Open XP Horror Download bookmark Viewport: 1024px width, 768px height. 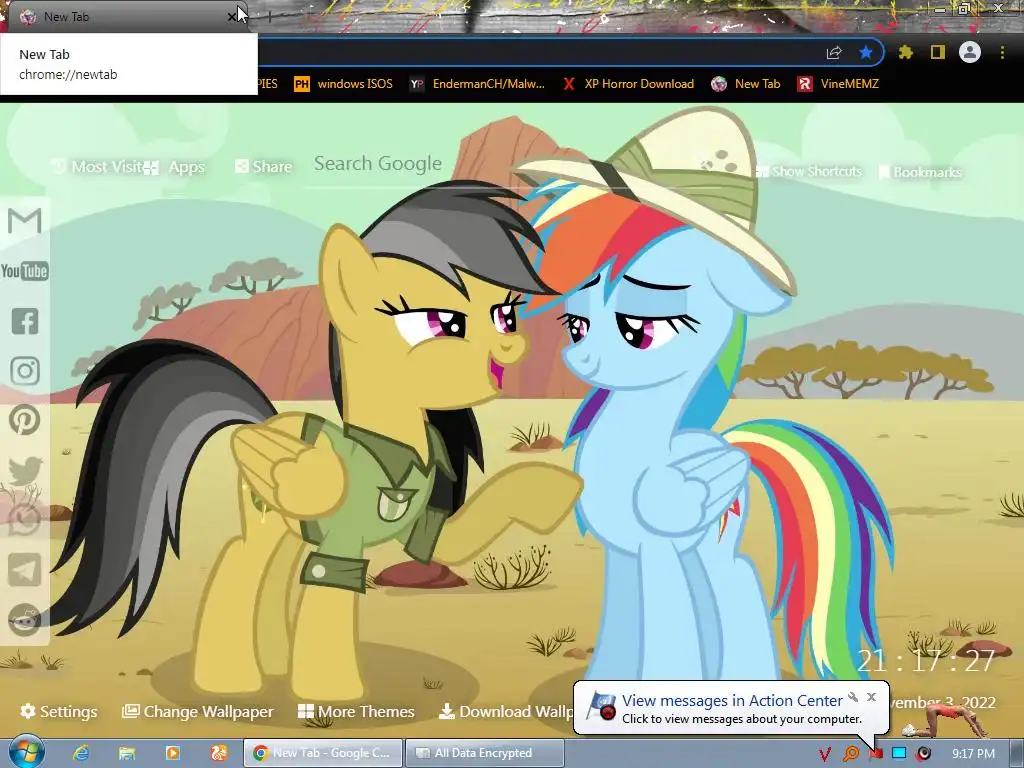coord(628,84)
